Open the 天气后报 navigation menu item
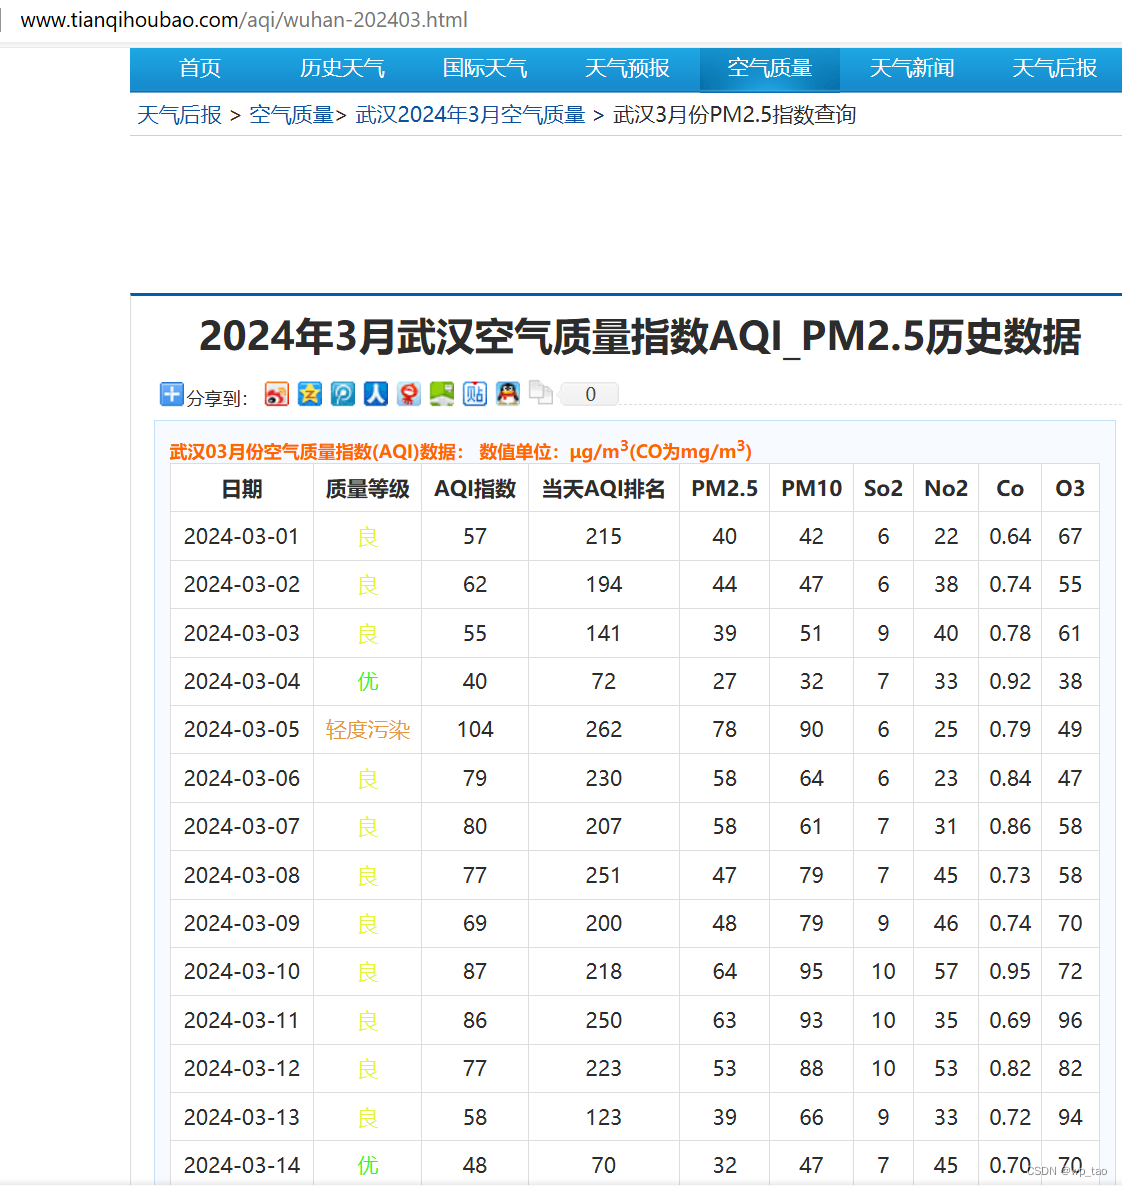 [1054, 69]
